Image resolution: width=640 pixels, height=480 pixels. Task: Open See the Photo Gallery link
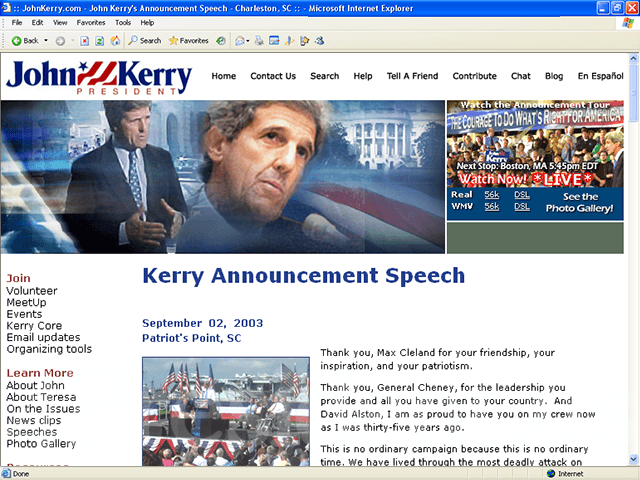click(x=580, y=202)
